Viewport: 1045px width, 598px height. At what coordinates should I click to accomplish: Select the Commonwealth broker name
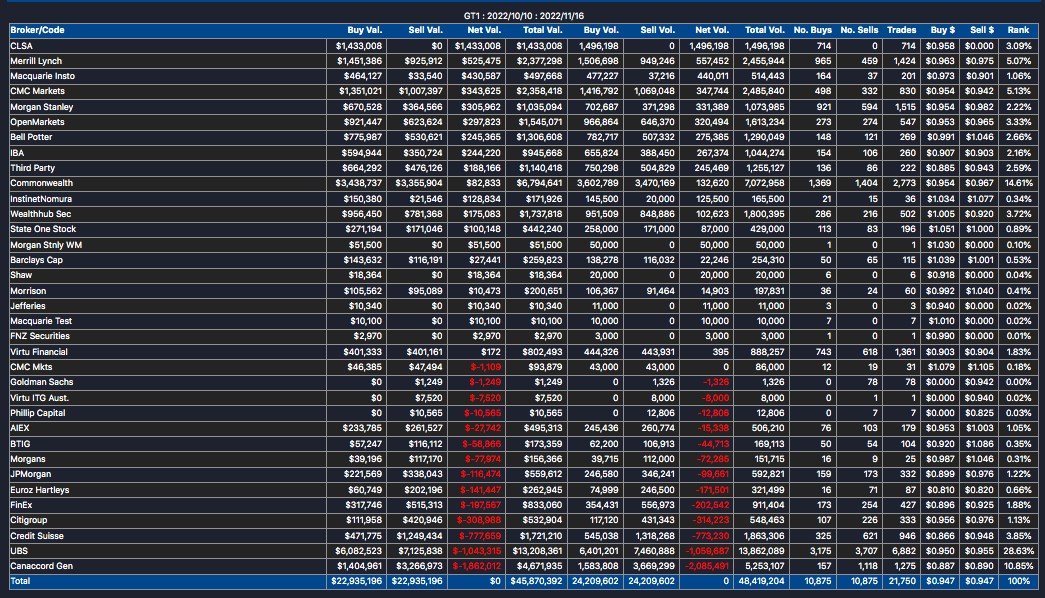pos(41,183)
